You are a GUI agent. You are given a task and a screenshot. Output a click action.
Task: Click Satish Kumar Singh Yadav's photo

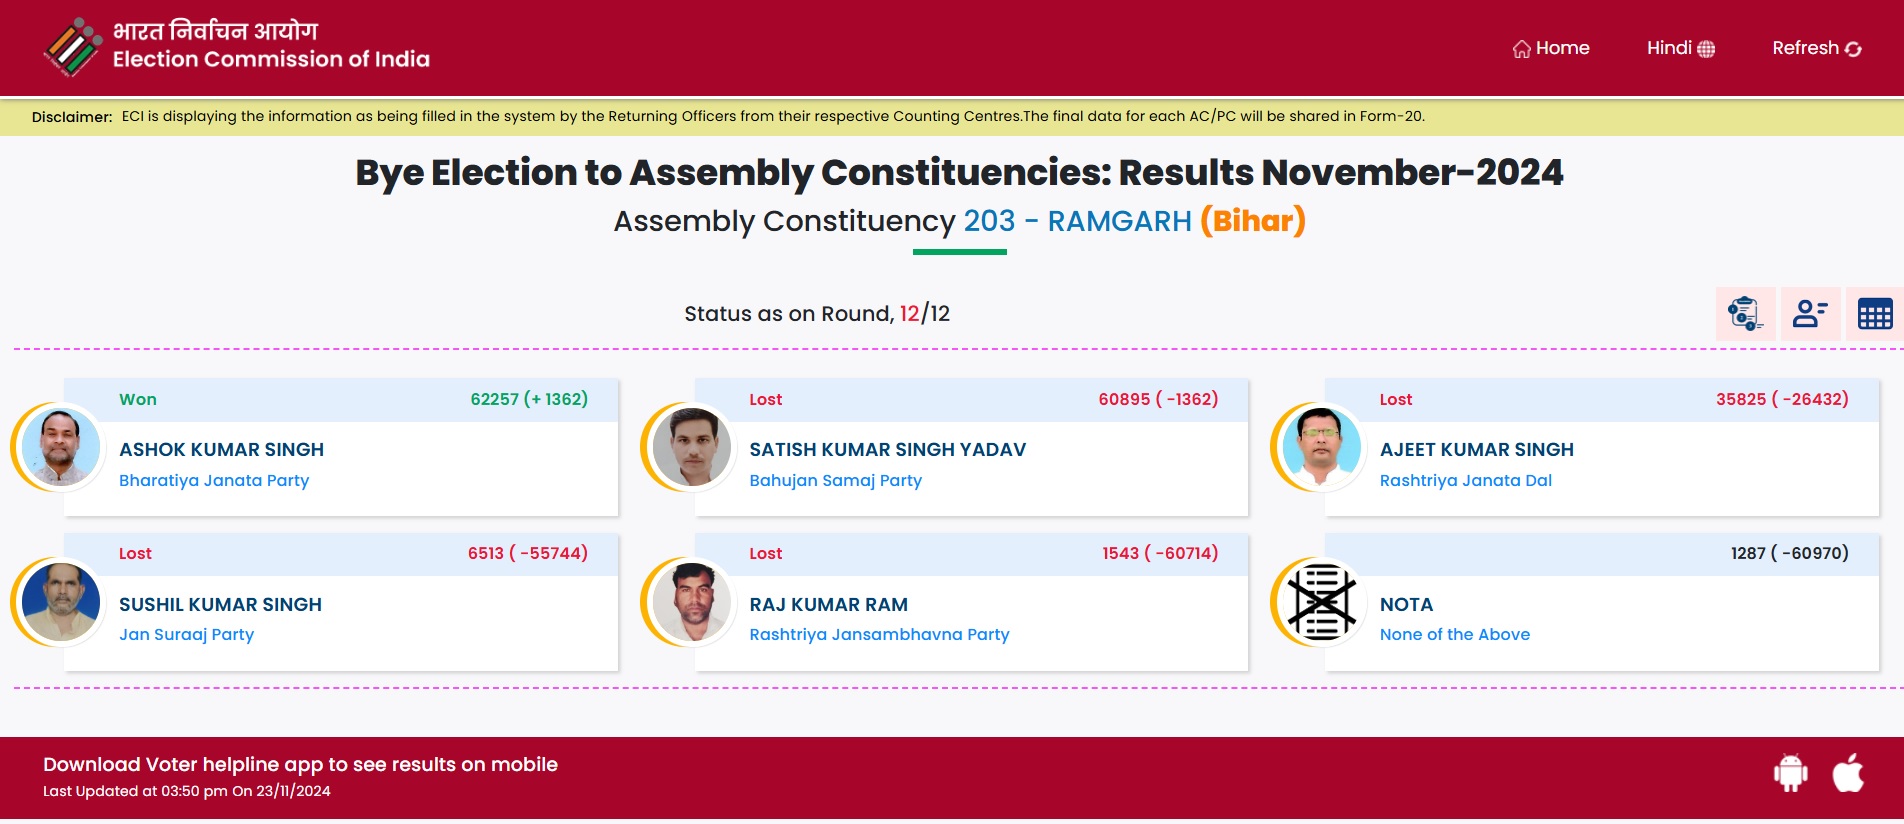pyautogui.click(x=691, y=447)
